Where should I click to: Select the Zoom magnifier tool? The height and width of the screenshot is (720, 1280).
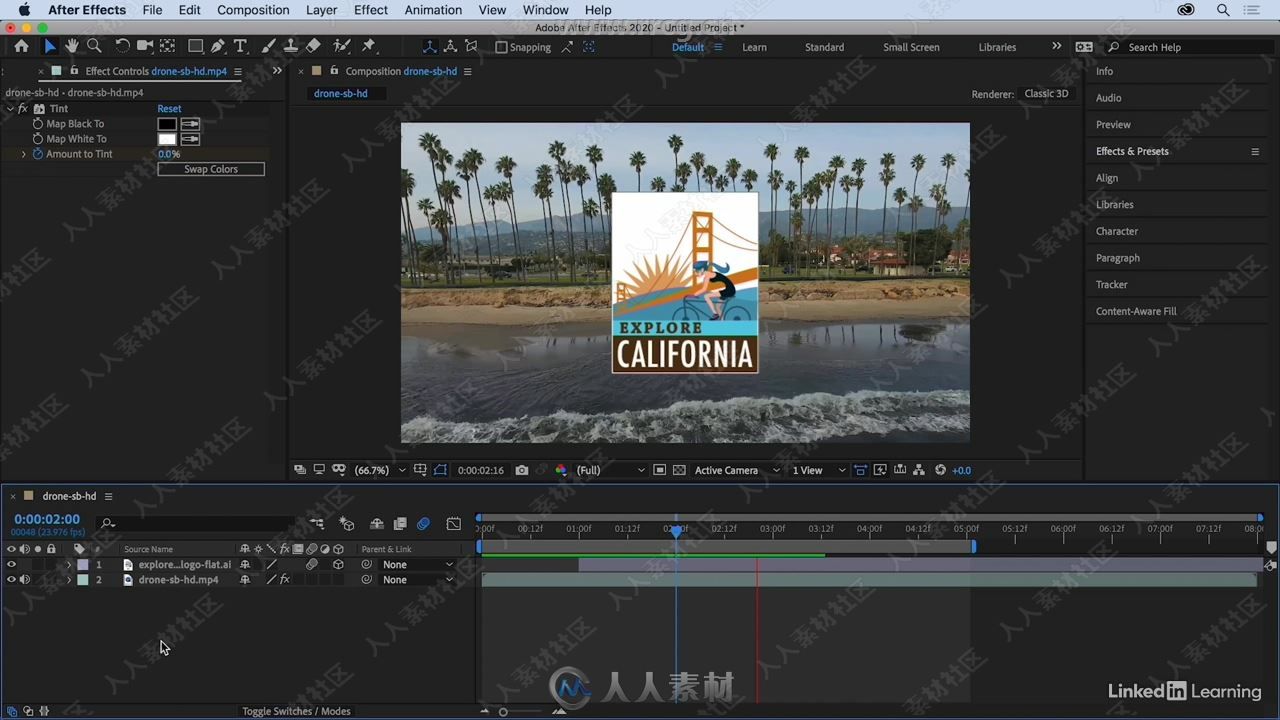(94, 46)
